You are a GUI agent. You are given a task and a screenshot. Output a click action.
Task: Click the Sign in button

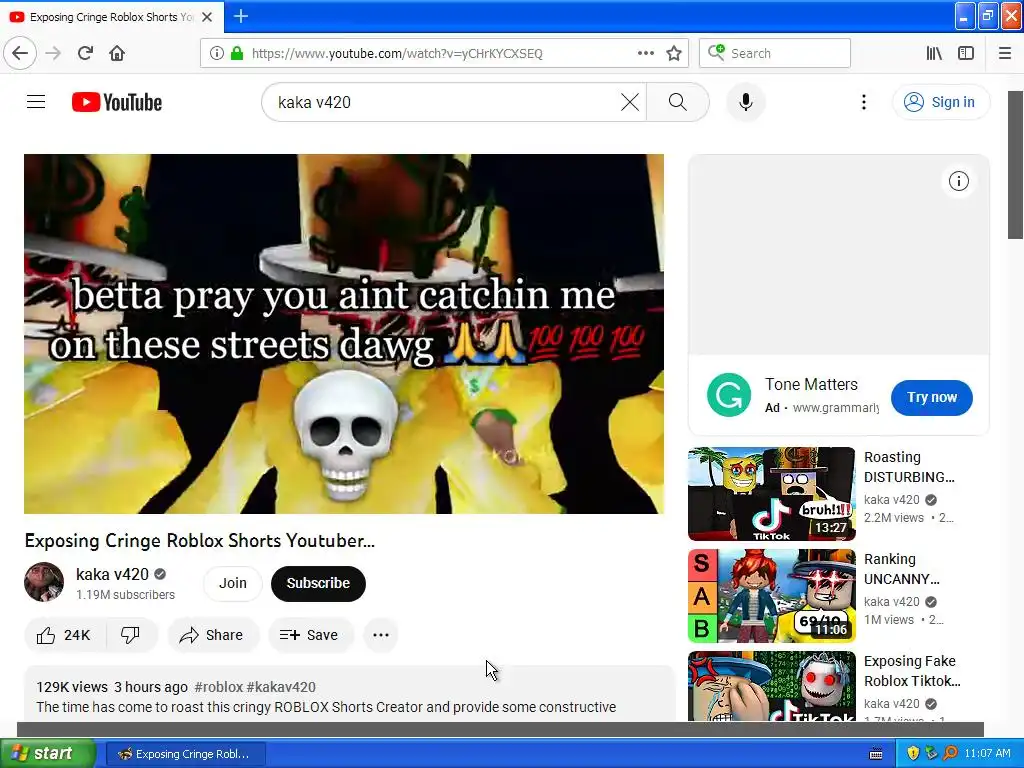(940, 102)
